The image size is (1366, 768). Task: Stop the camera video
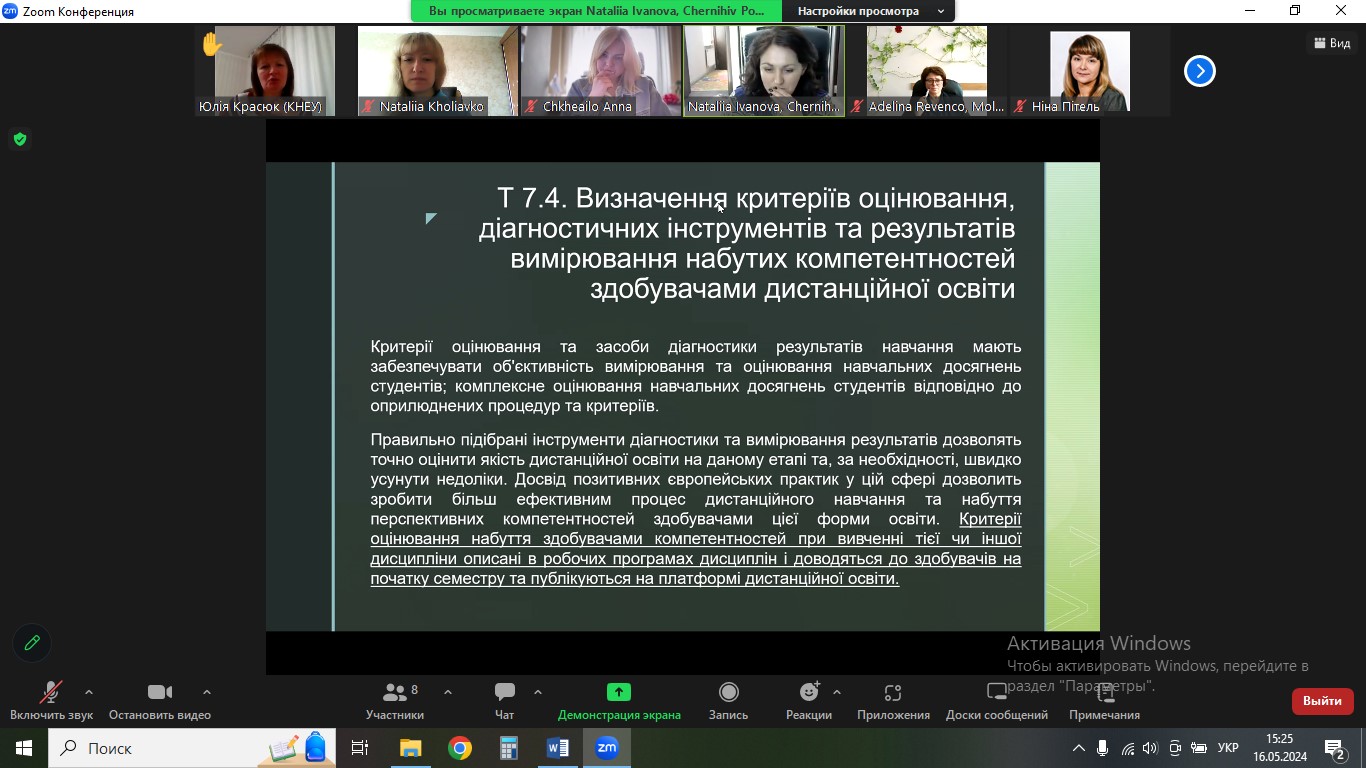(x=160, y=700)
